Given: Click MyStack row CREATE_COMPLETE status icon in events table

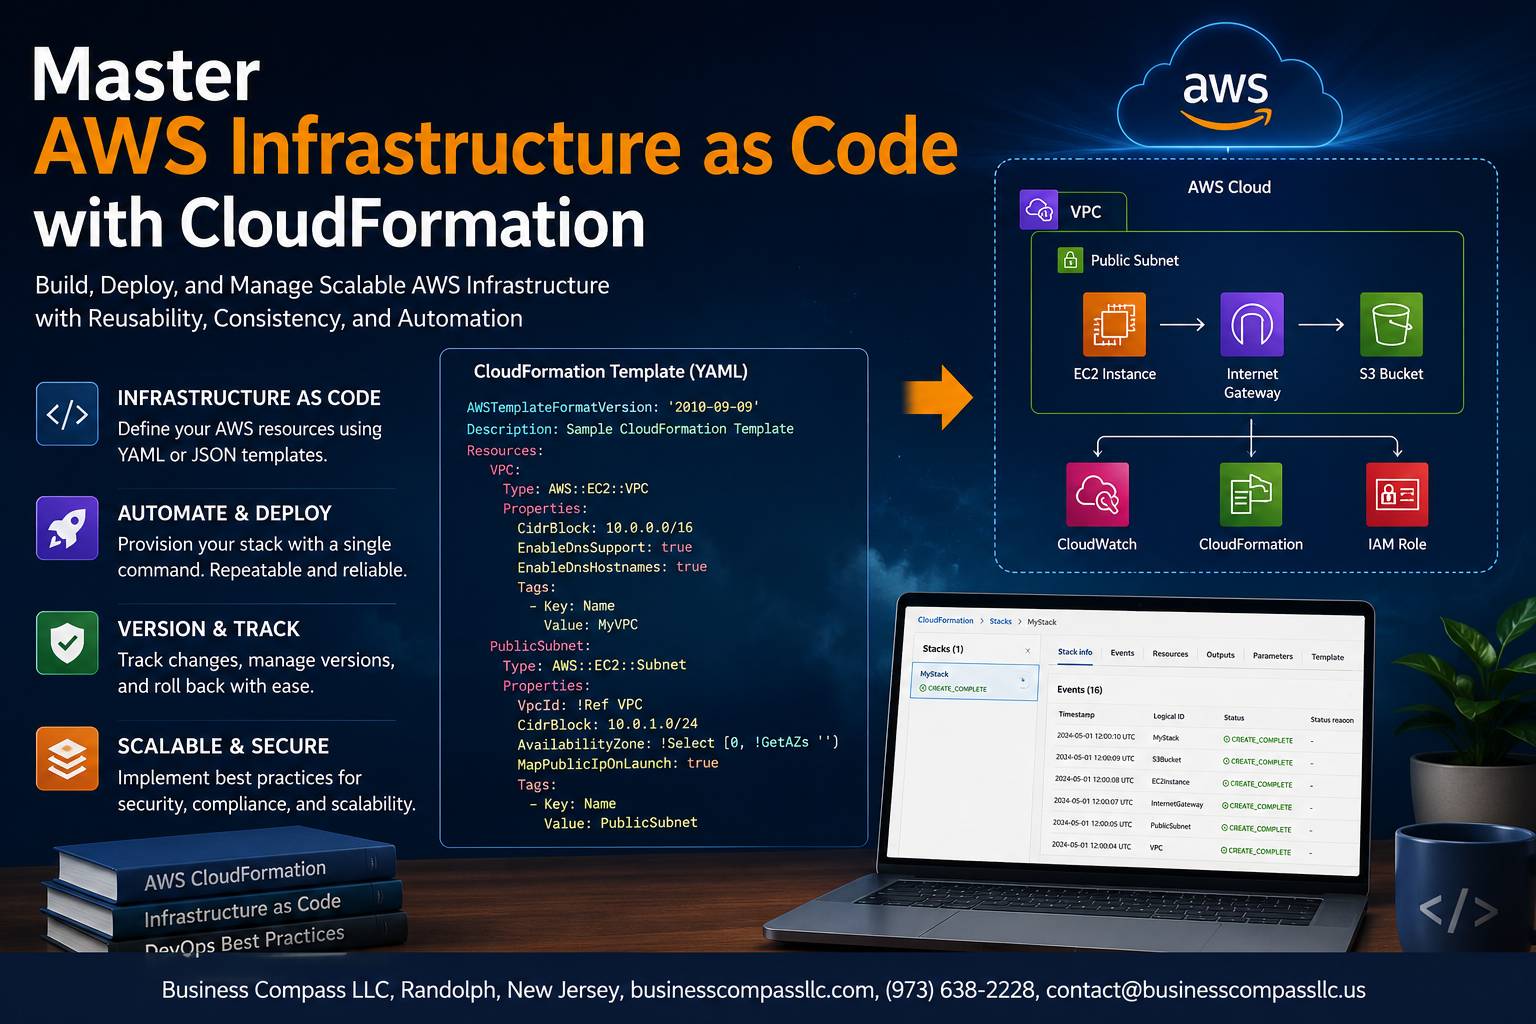Looking at the screenshot, I should 1227,739.
